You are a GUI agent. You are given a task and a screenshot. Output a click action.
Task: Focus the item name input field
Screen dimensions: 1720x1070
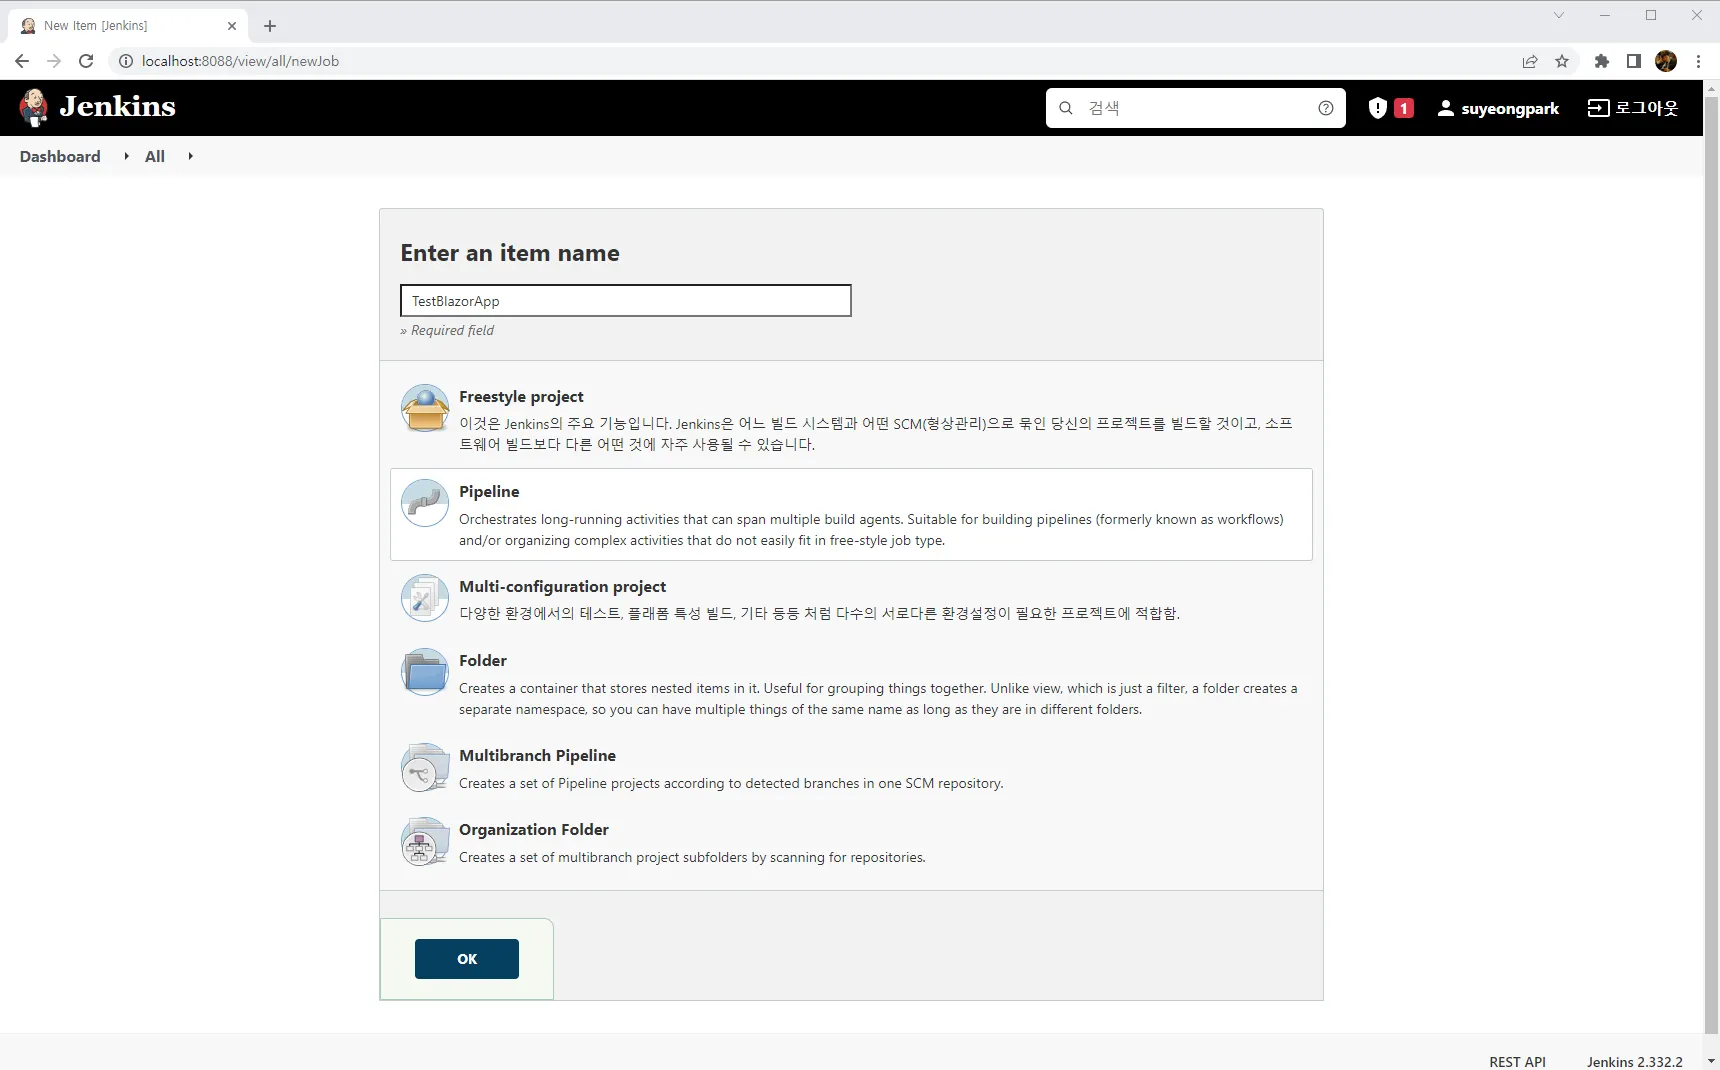point(626,301)
